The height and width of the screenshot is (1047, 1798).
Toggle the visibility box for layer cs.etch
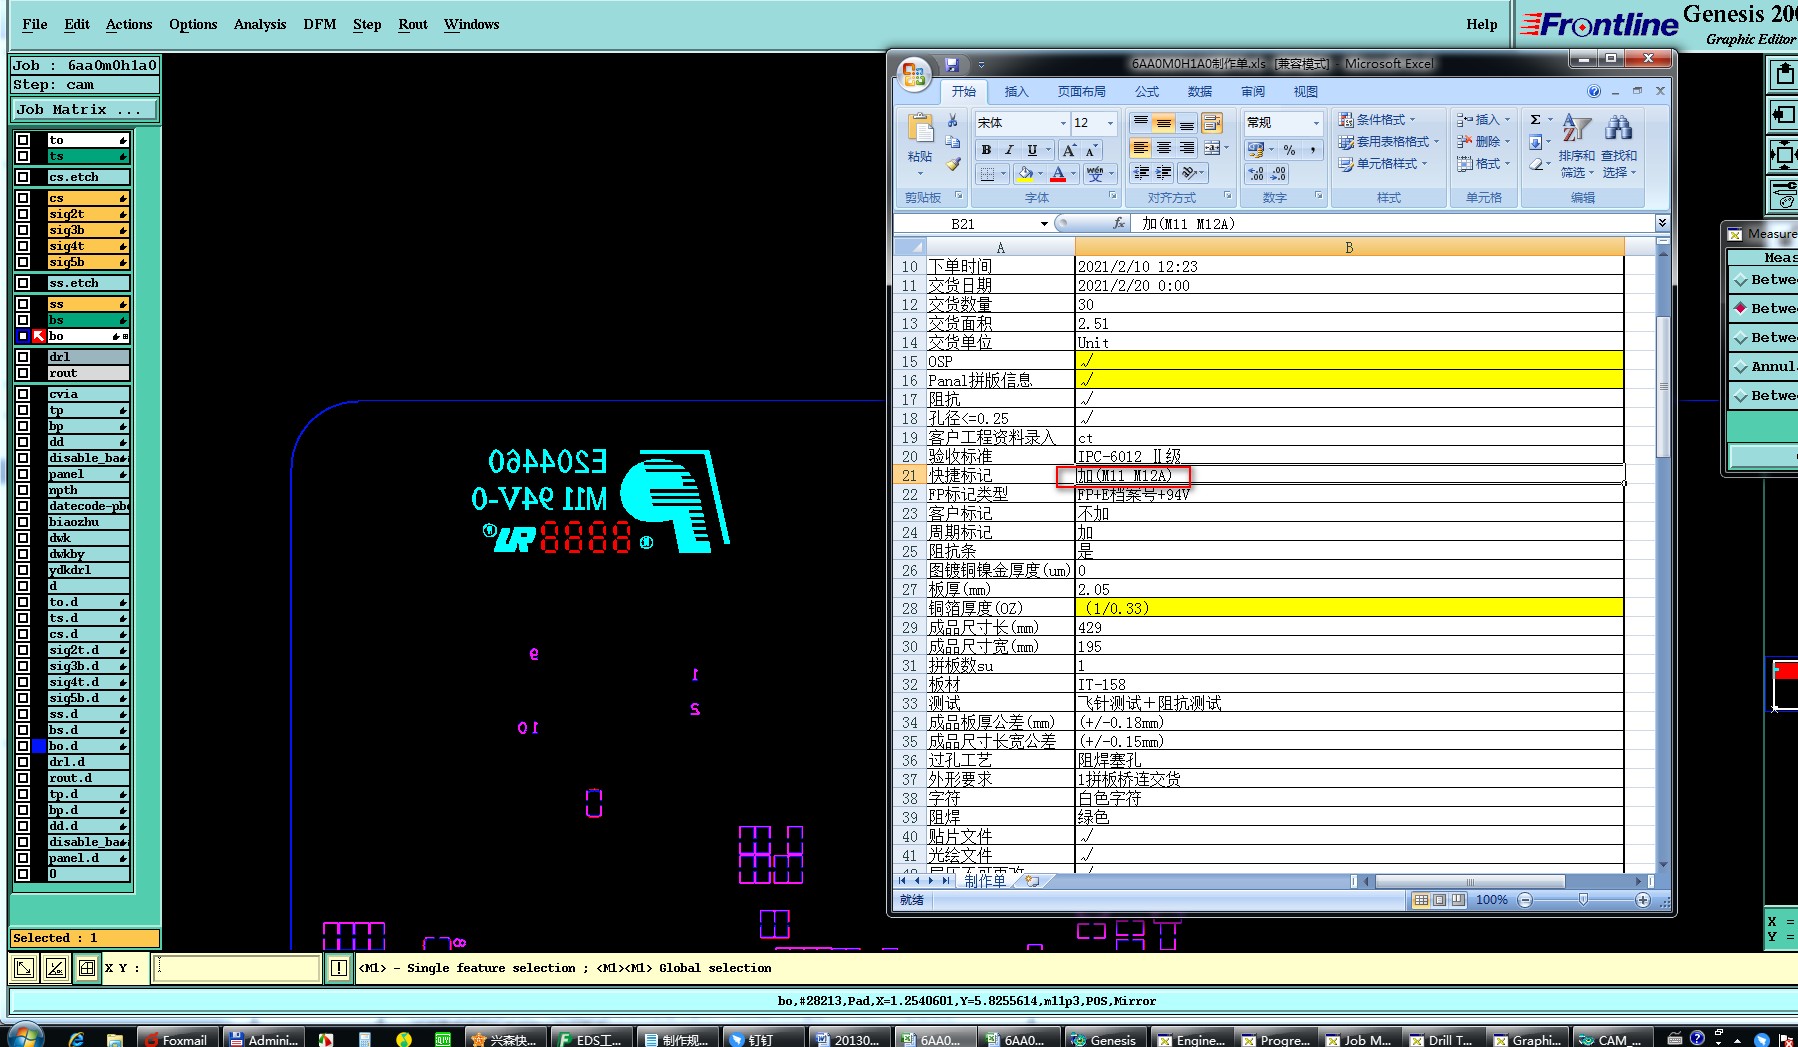click(23, 177)
